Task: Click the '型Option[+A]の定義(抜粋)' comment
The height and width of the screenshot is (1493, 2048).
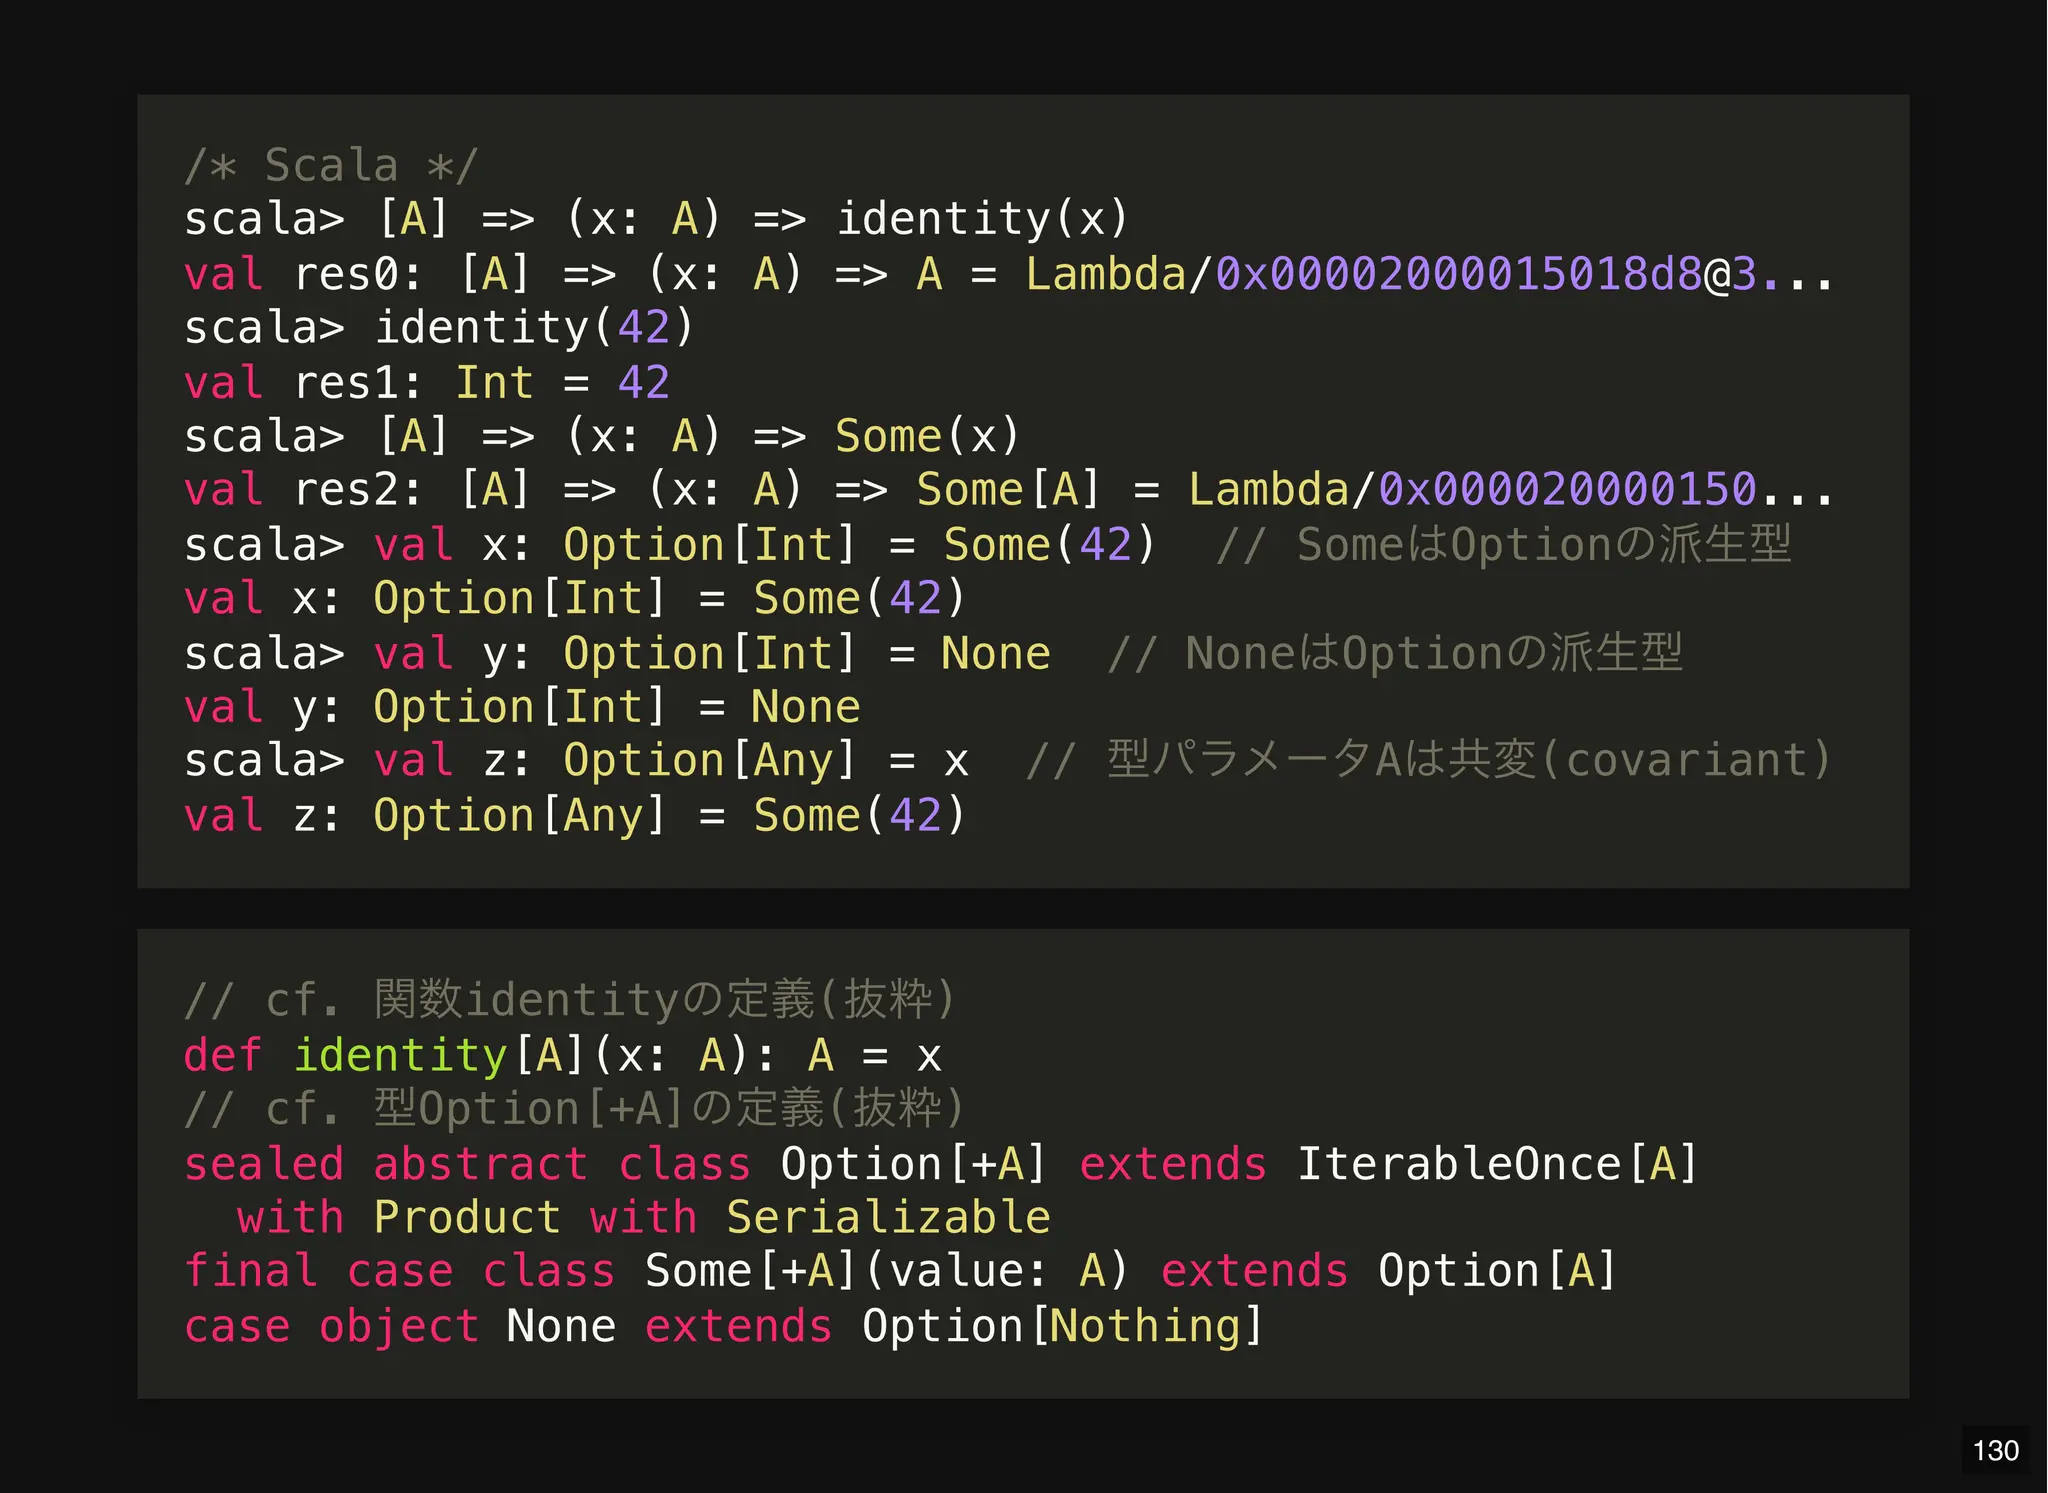Action: (x=575, y=1109)
